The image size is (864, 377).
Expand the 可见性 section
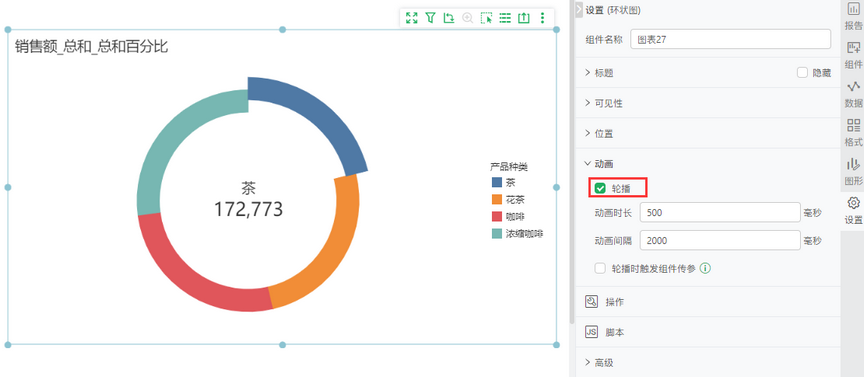(x=708, y=103)
